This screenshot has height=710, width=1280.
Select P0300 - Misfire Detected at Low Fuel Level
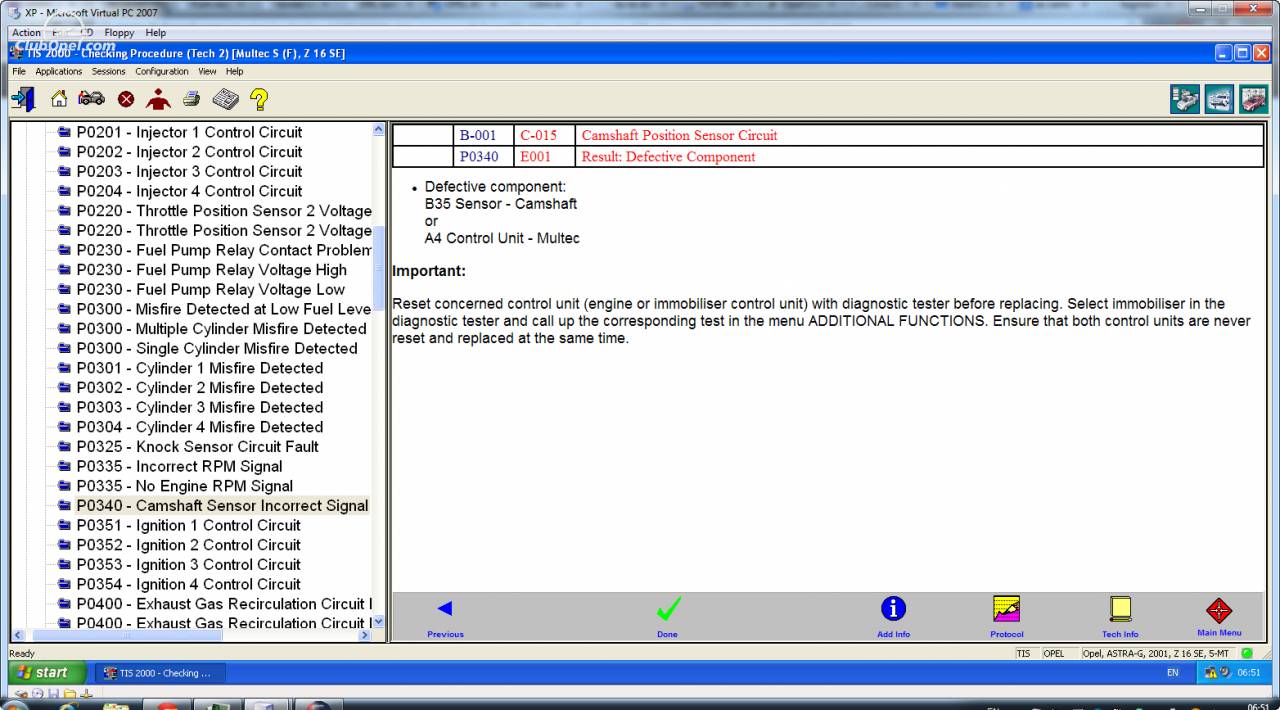pyautogui.click(x=224, y=309)
